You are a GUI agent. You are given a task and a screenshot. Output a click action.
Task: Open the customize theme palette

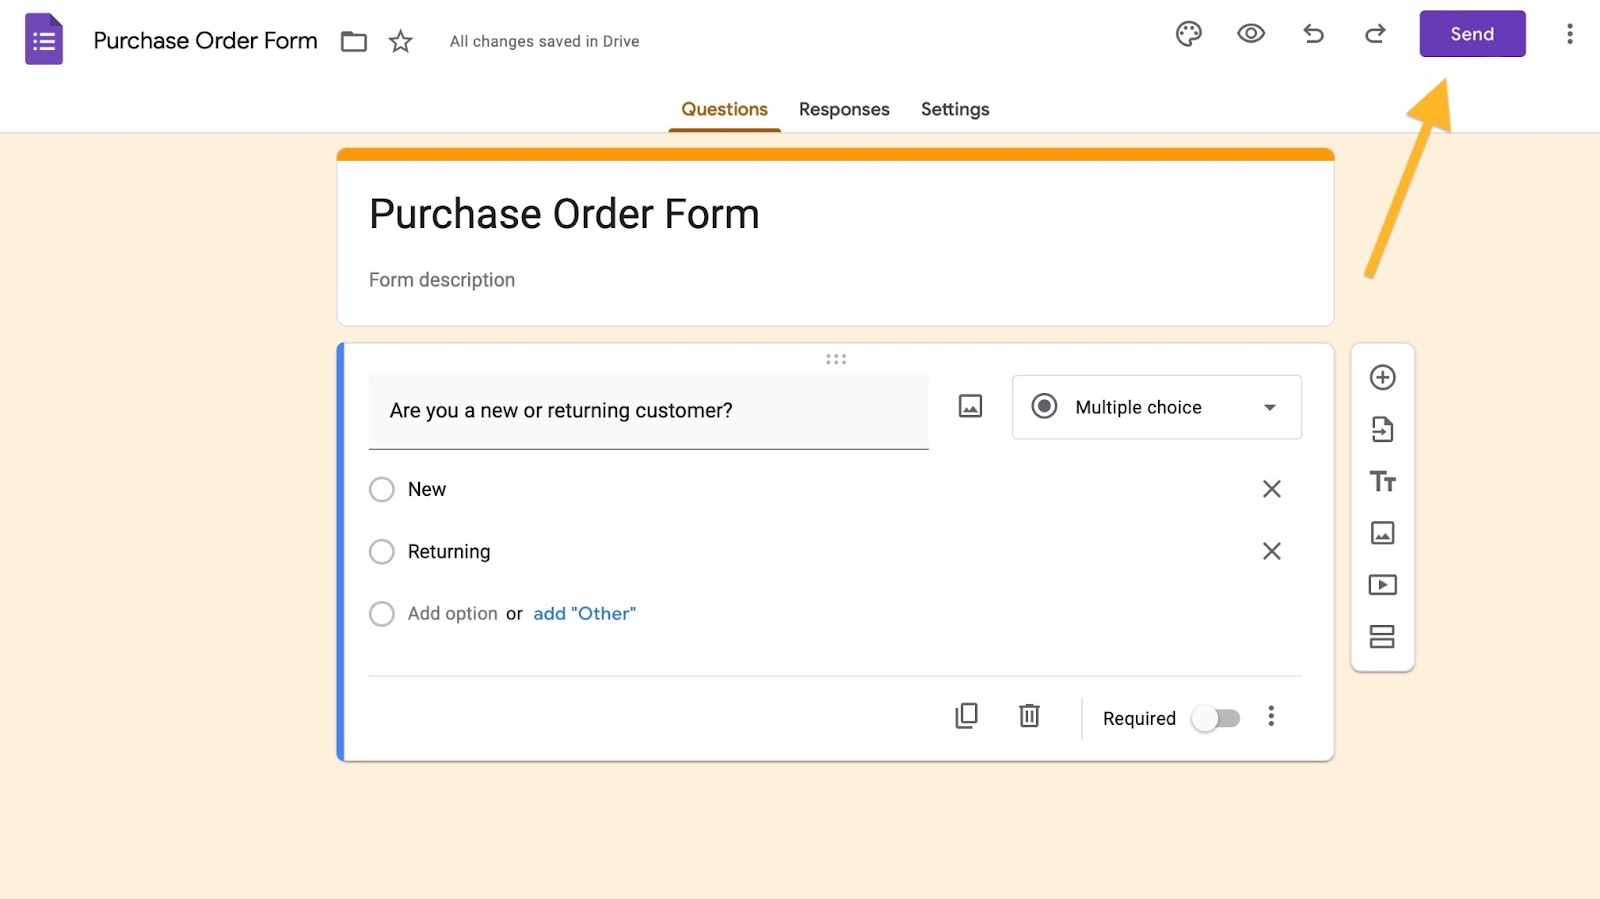[x=1188, y=34]
